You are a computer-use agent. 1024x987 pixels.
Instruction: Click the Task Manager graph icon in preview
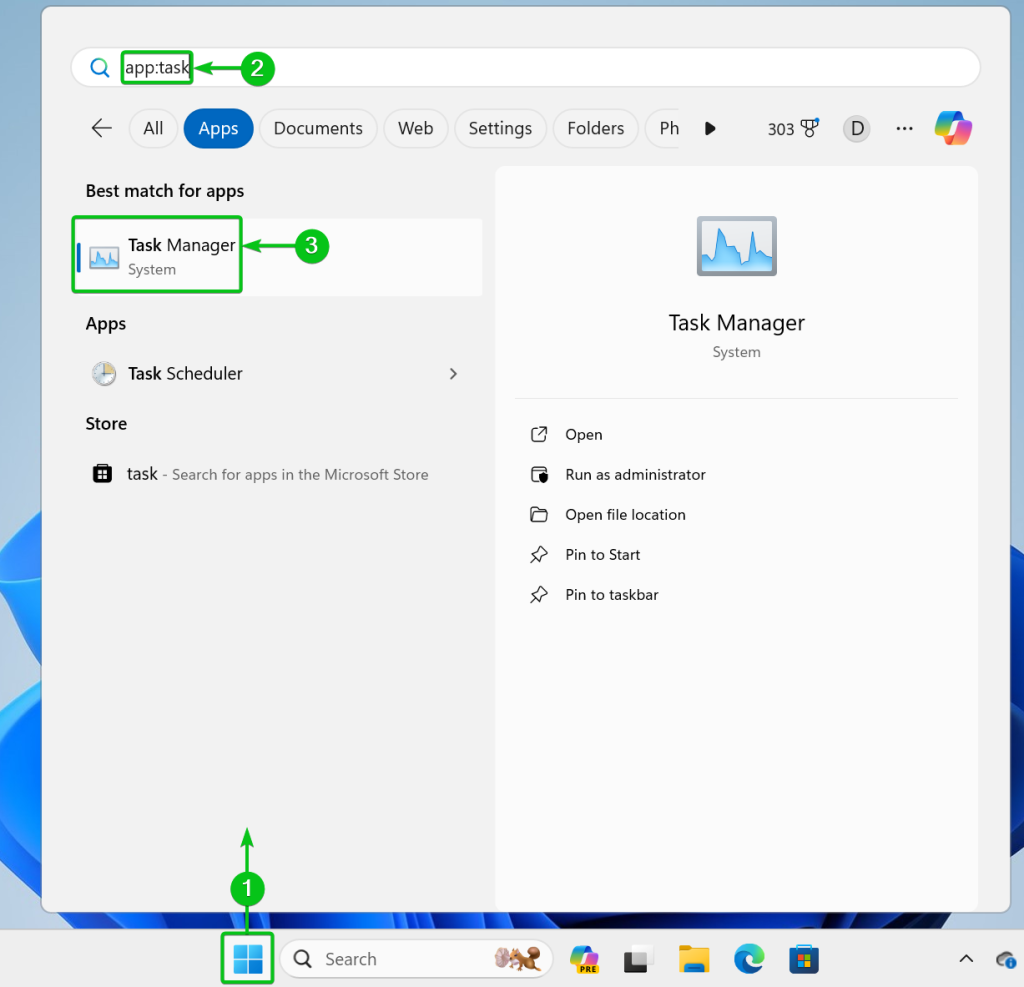(736, 246)
